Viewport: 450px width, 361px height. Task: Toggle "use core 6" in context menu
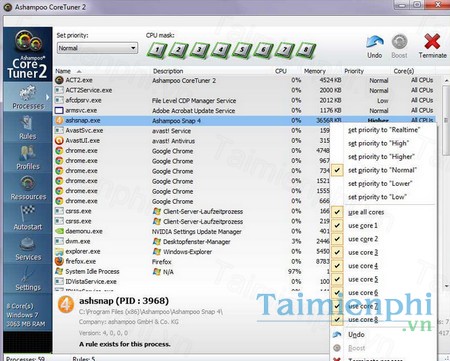(384, 293)
